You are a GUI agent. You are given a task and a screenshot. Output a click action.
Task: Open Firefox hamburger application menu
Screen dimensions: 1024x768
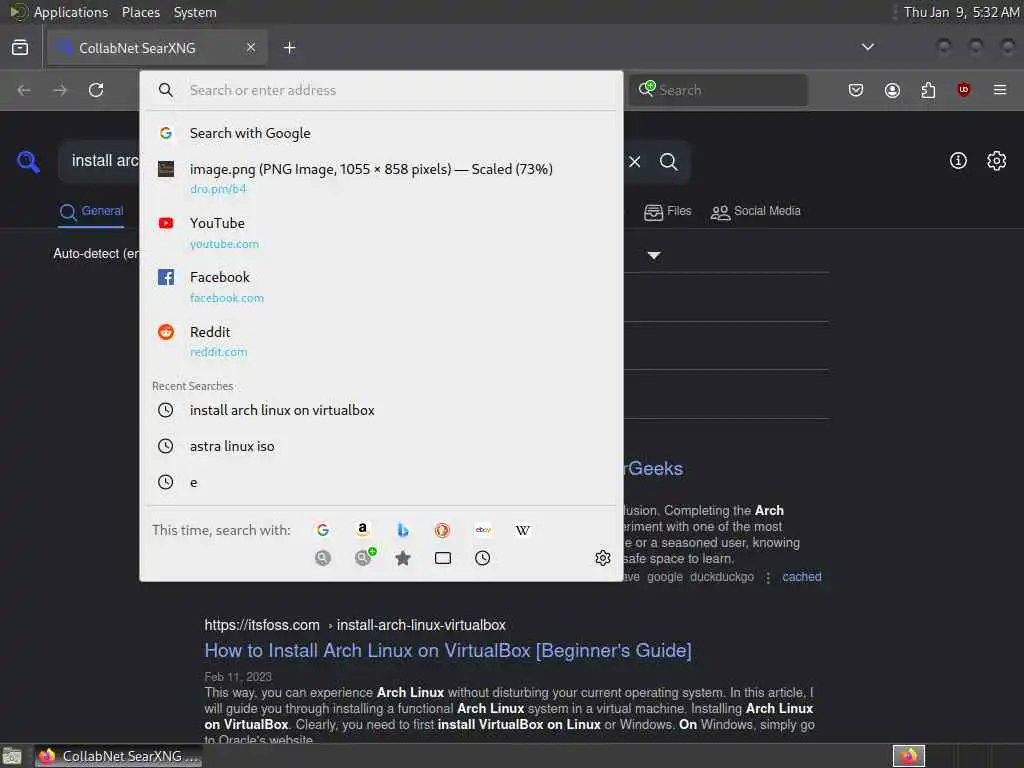pos(1000,89)
